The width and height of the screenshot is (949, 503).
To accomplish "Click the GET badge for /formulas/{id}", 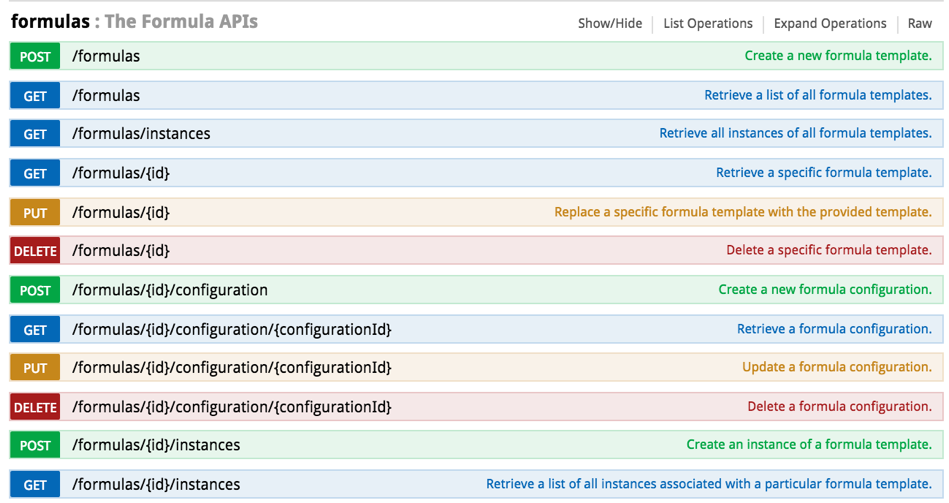I will [x=35, y=173].
